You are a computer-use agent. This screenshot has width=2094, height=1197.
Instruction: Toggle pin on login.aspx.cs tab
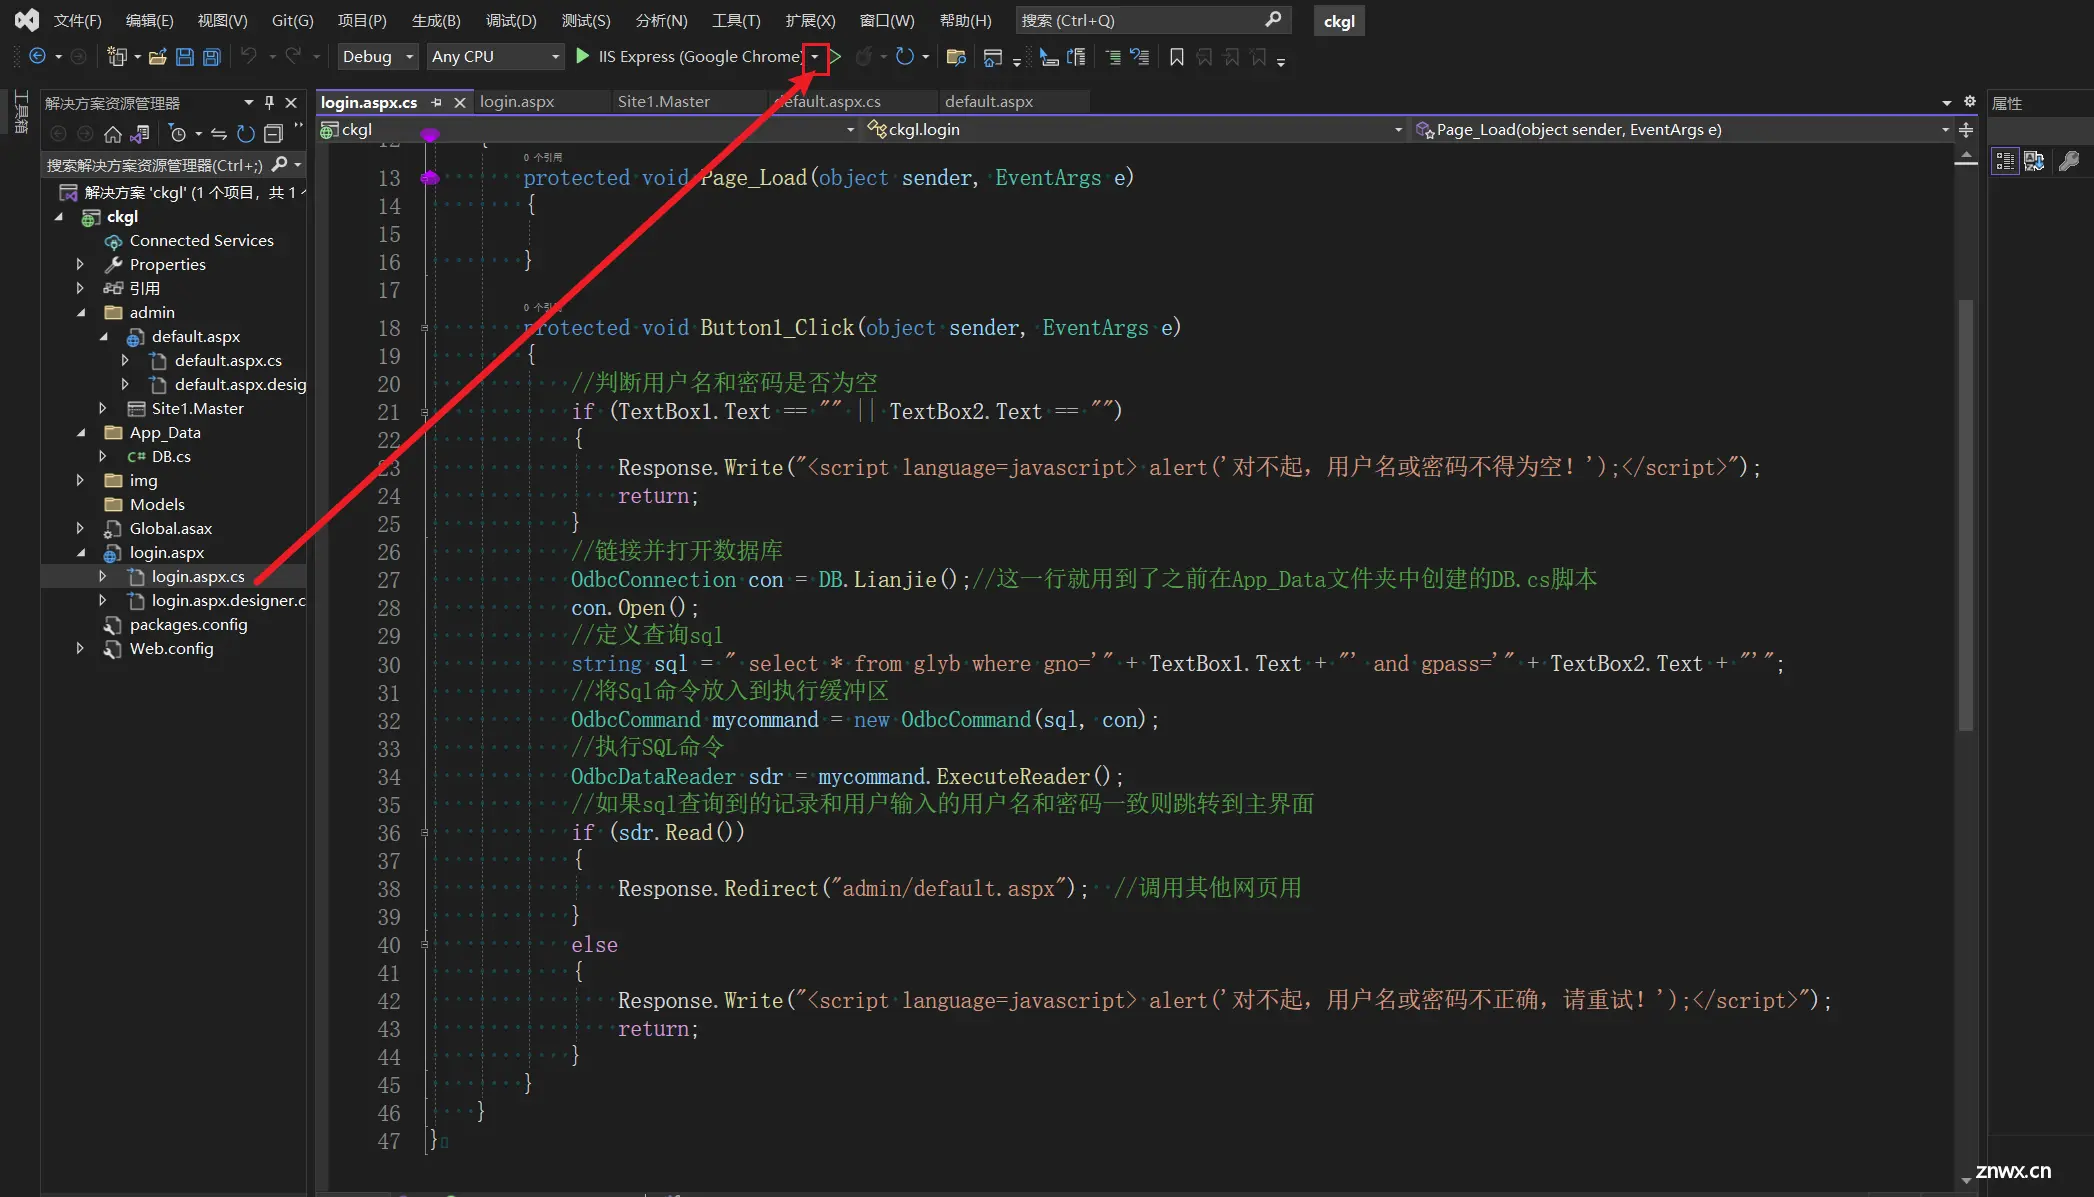click(x=436, y=102)
